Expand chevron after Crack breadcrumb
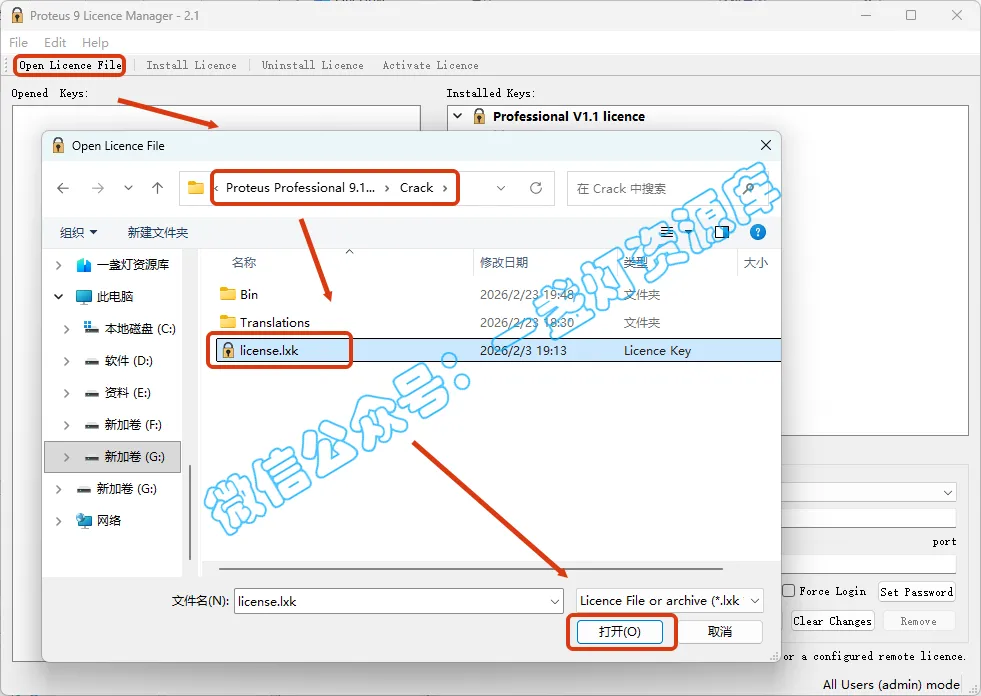The image size is (981, 696). tap(445, 188)
